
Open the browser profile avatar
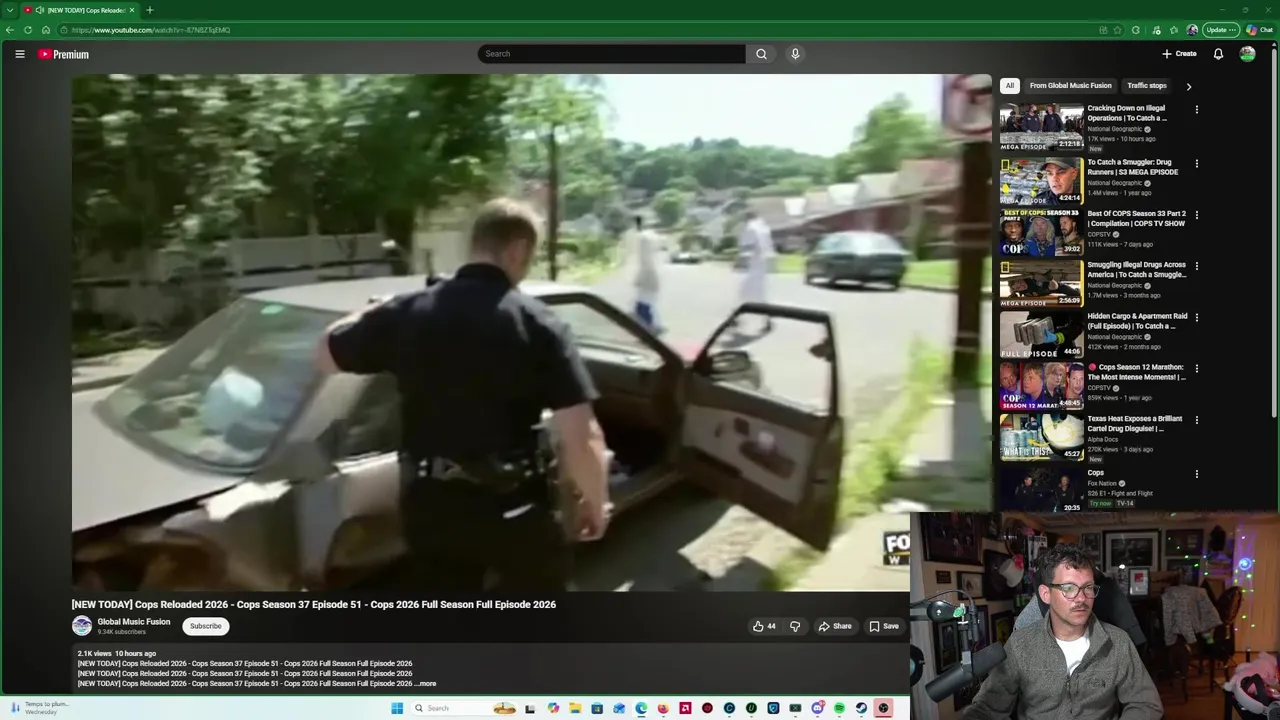1192,30
